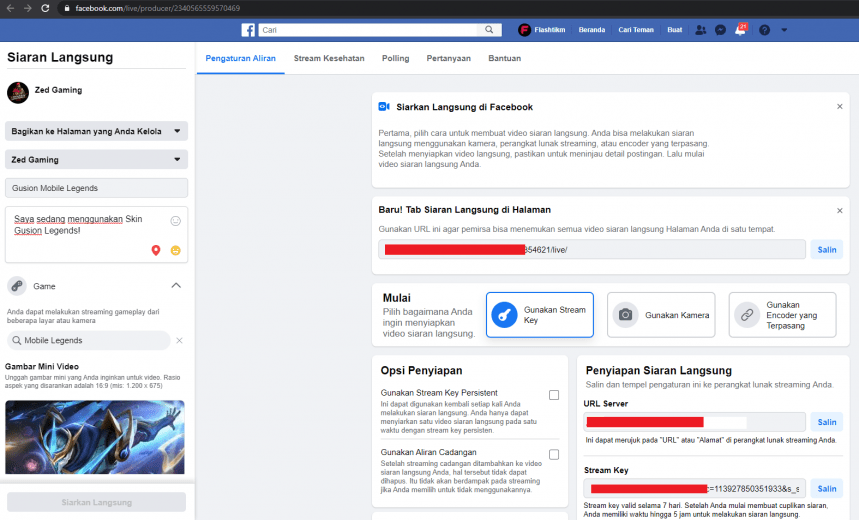The image size is (859, 520).
Task: Click the post description text area
Action: pyautogui.click(x=96, y=235)
